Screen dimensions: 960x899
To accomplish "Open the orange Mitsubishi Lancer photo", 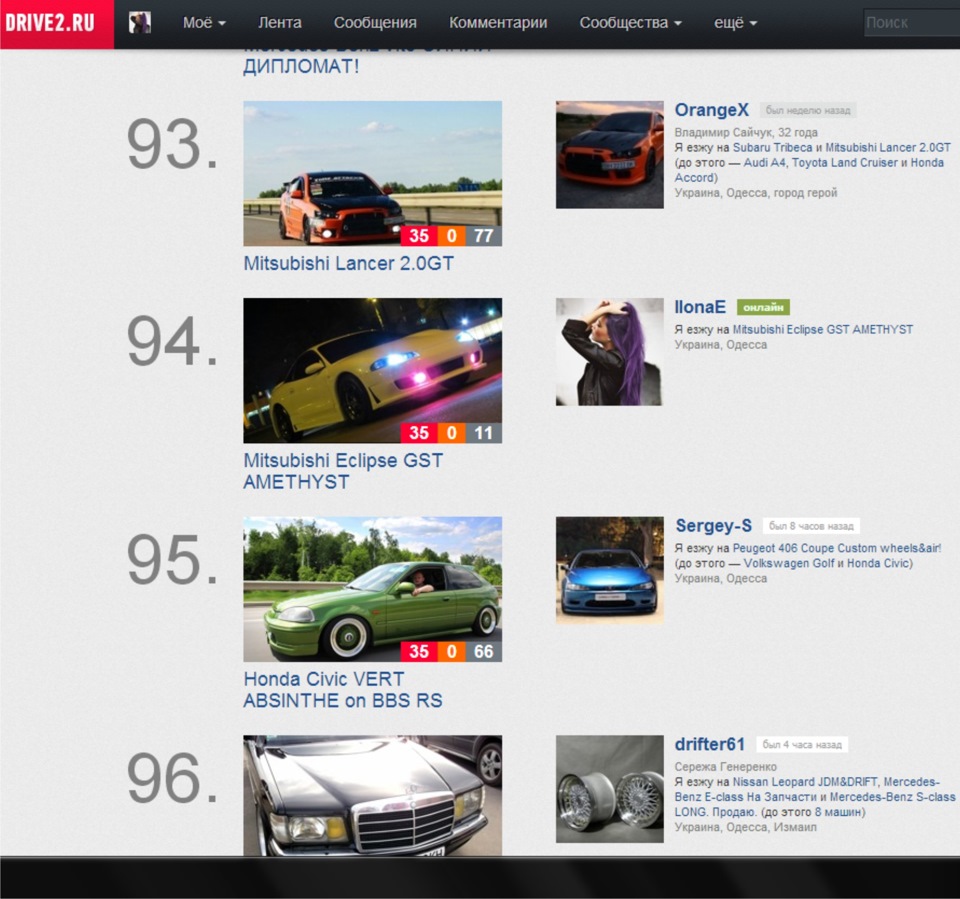I will coord(372,173).
